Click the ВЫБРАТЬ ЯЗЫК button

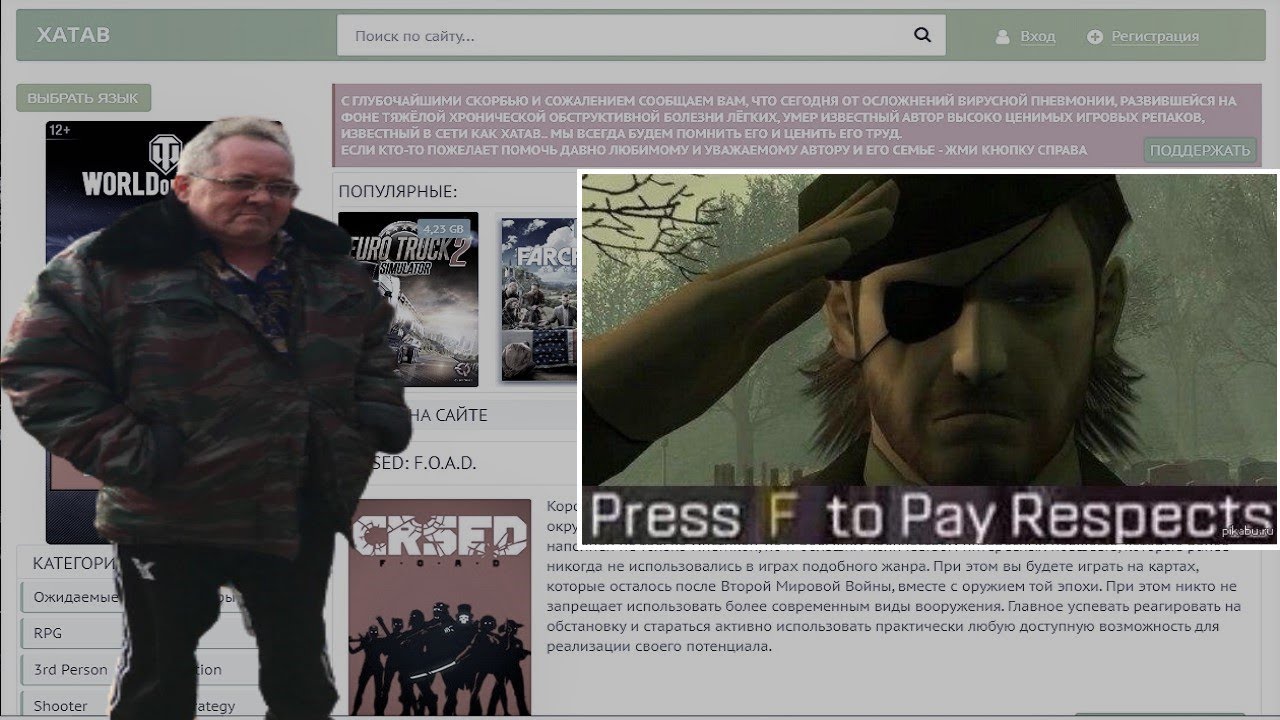(83, 98)
